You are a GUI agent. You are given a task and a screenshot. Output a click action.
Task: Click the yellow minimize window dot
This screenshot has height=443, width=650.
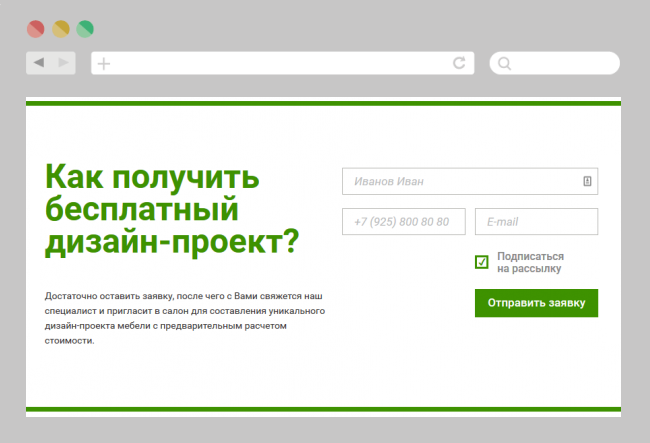point(61,29)
